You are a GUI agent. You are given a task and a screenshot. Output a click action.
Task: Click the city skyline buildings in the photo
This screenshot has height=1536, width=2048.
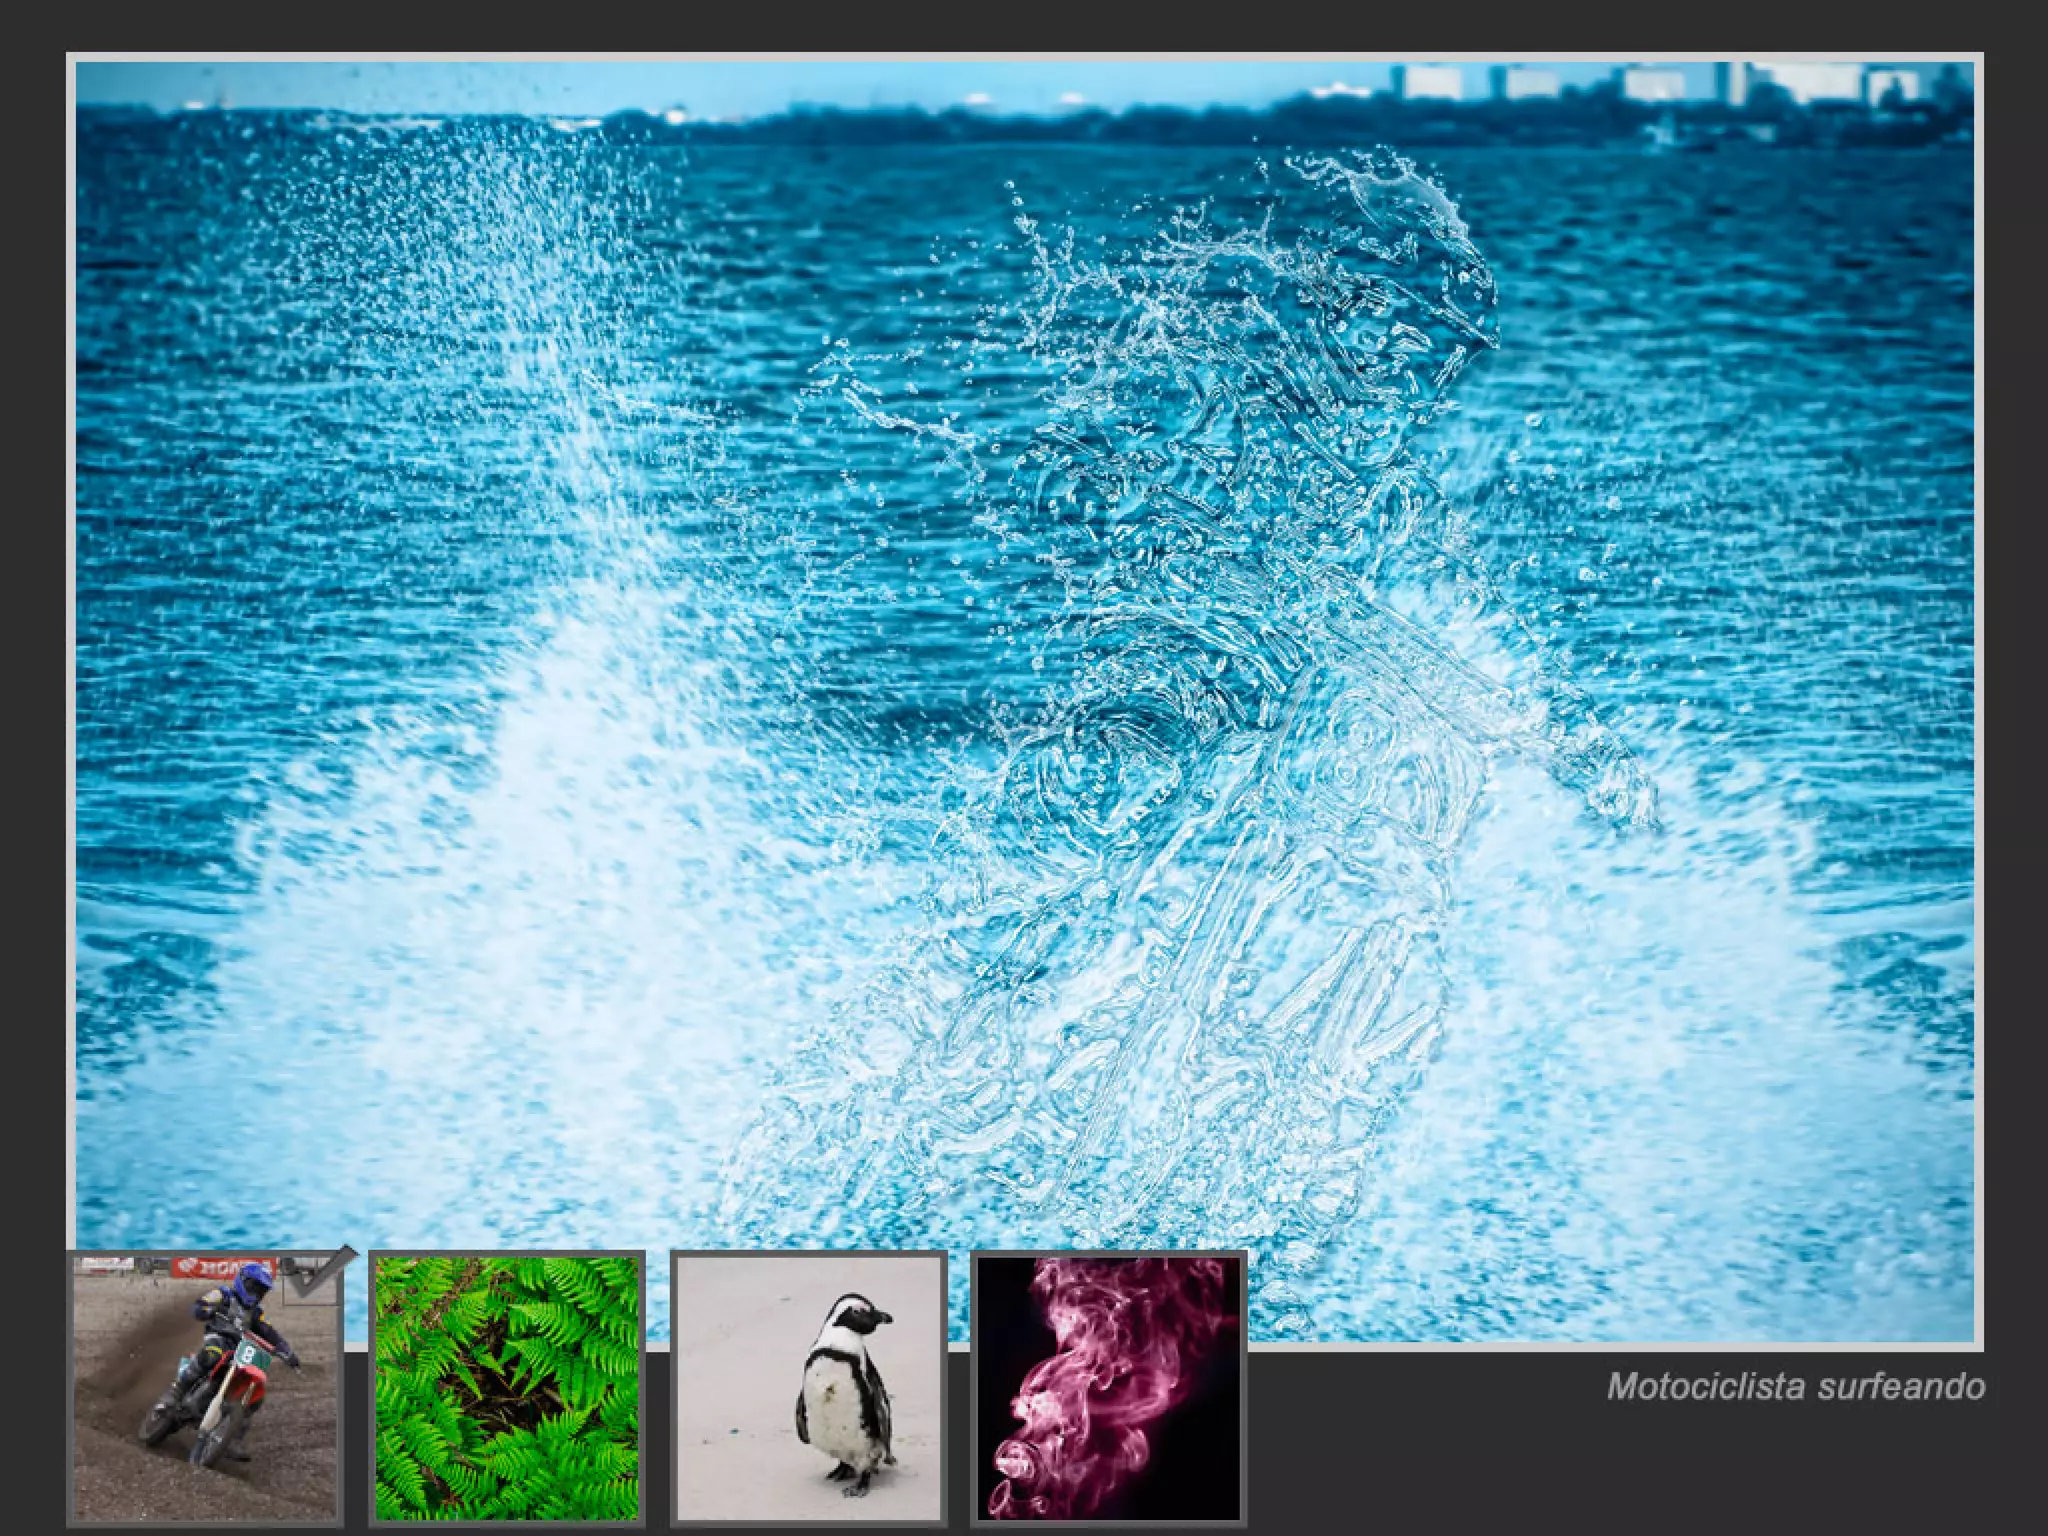1660,84
